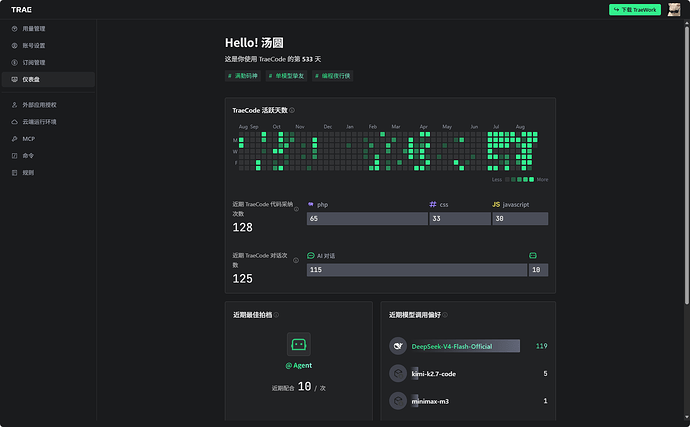The image size is (690, 427).
Task: Click the TRAE logo
Action: (x=21, y=10)
